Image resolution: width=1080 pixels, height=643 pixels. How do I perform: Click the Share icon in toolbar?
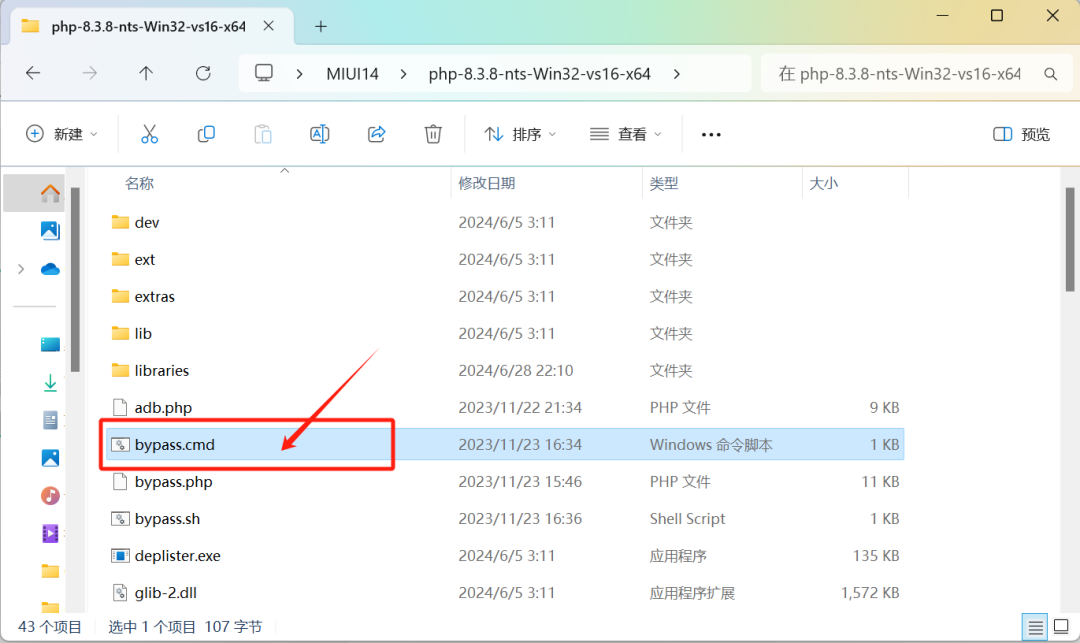[376, 134]
